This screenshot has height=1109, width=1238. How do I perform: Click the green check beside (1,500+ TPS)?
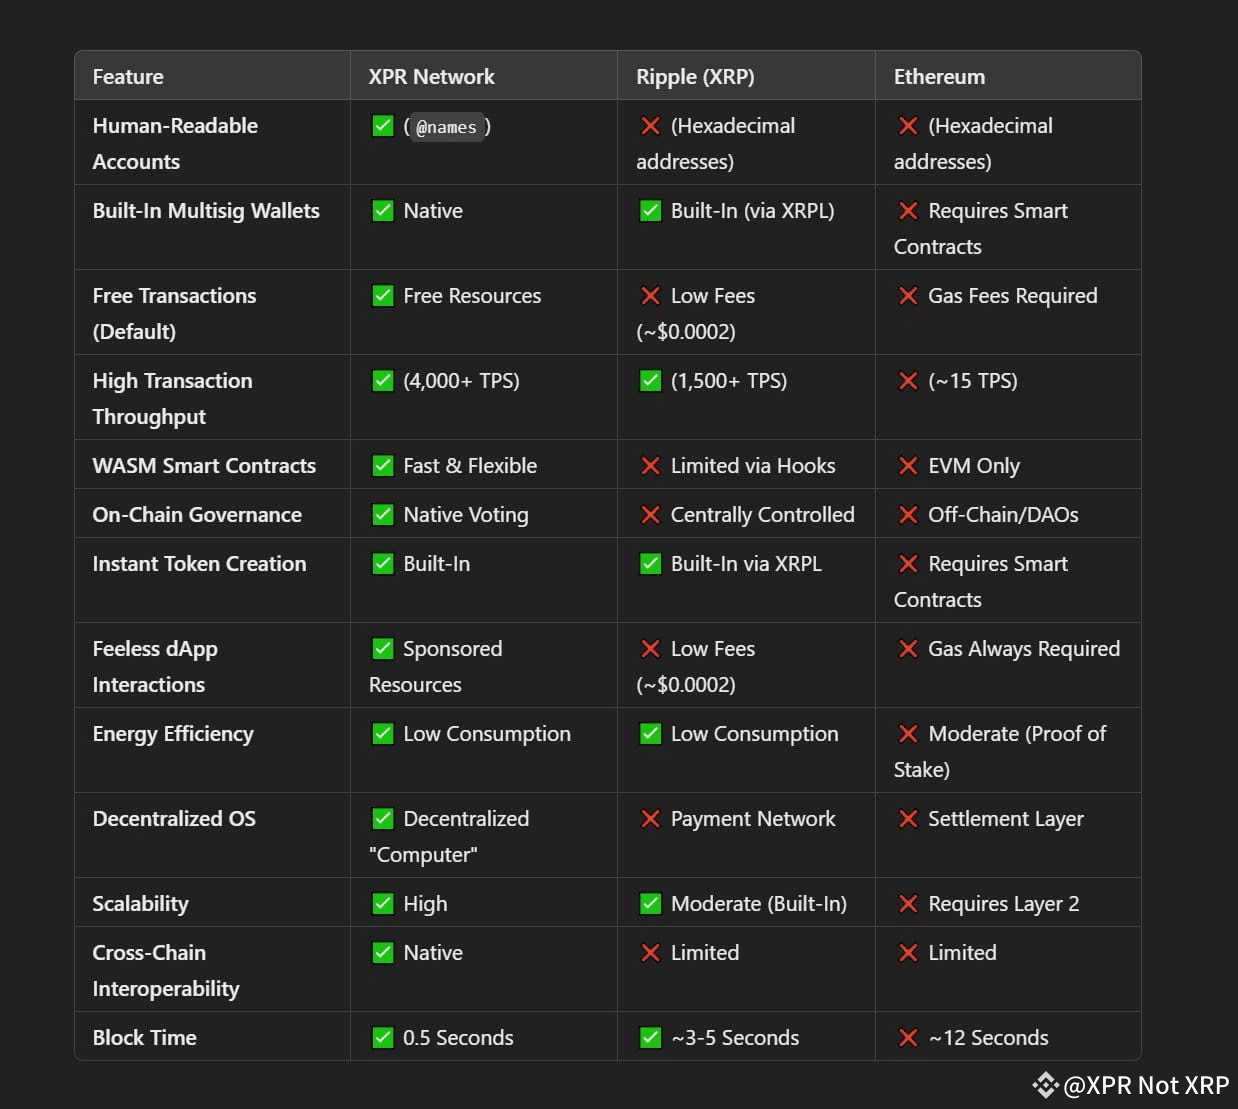[650, 381]
